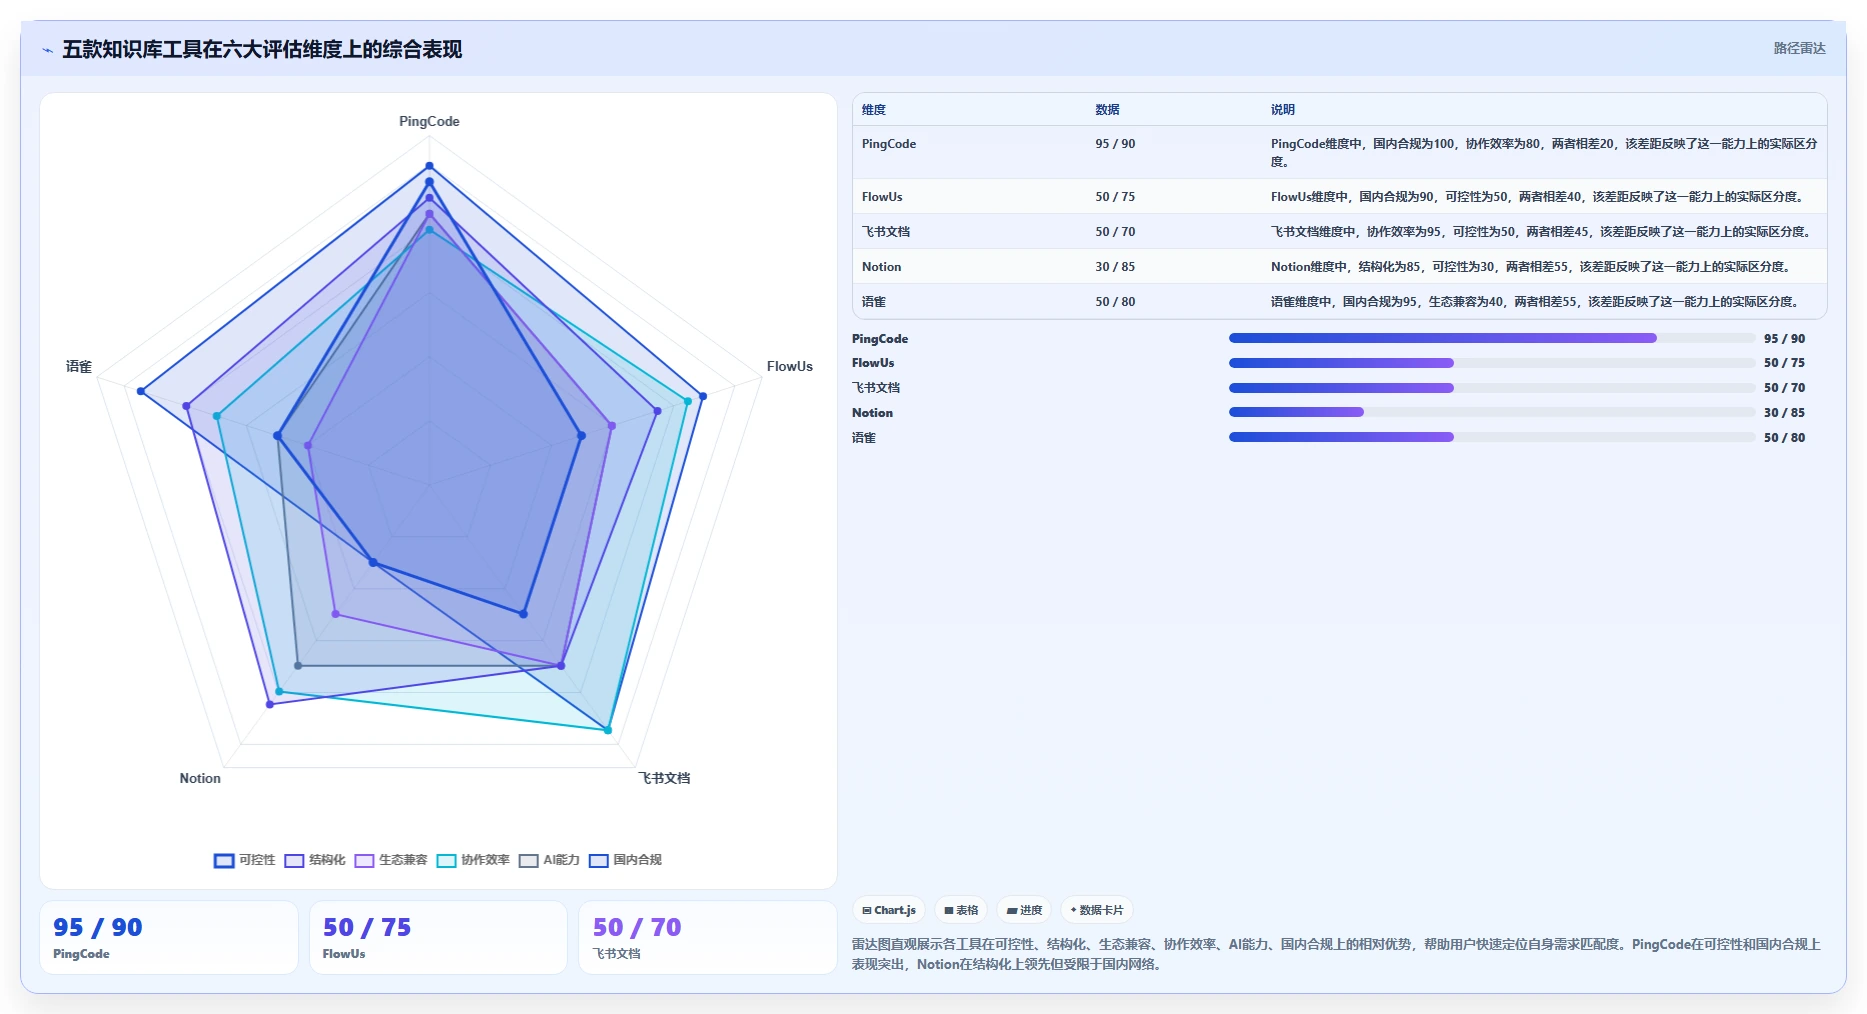Click the Notion axis label on the radar chart
This screenshot has width=1867, height=1014.
(x=200, y=778)
